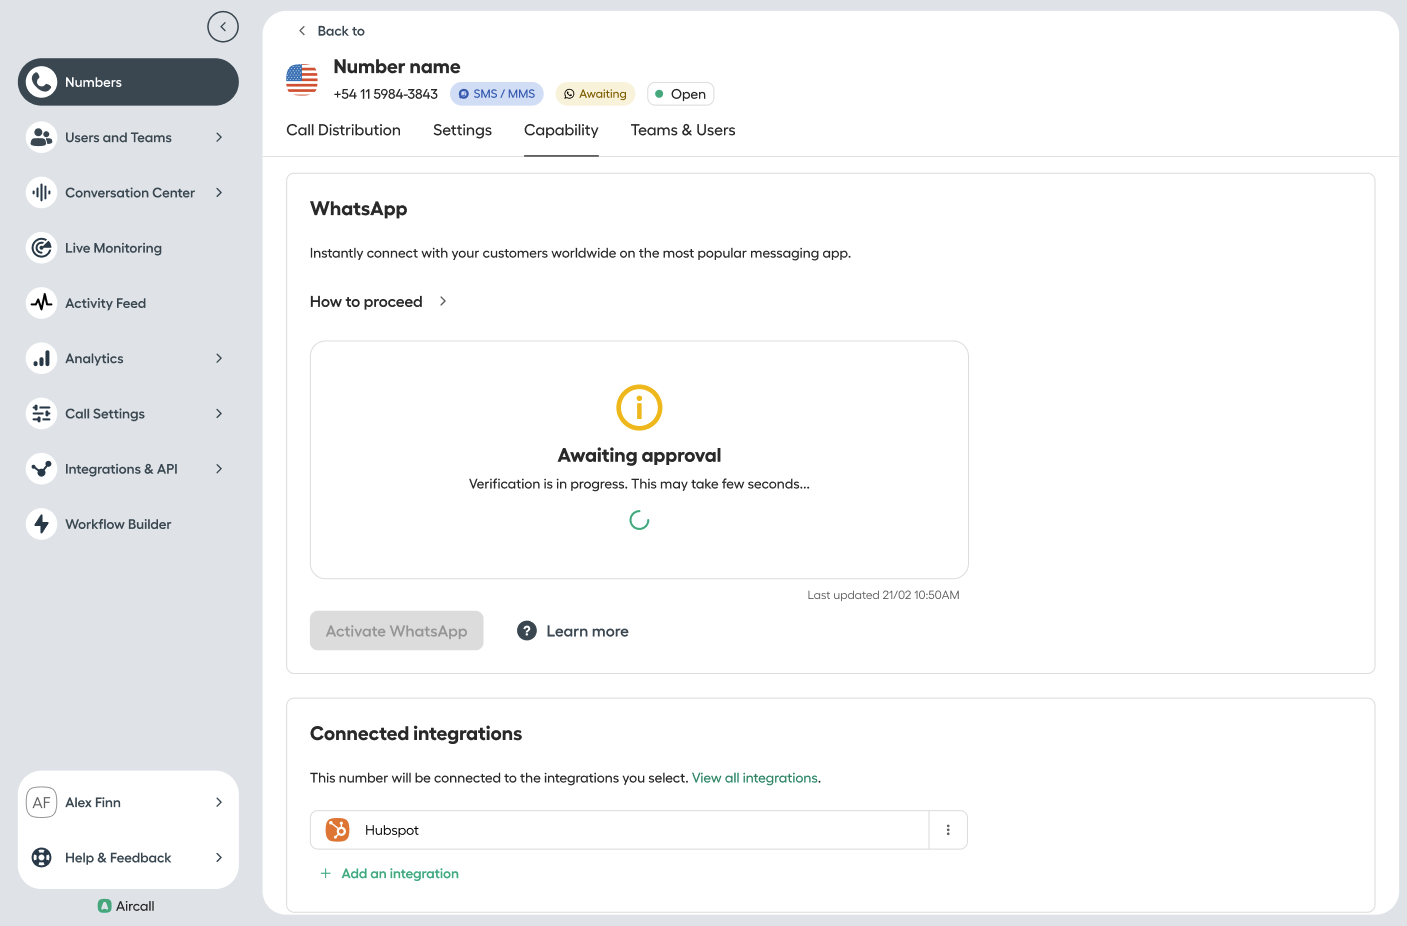Open the Hubspot three-dot options menu
This screenshot has width=1407, height=926.
tap(948, 830)
